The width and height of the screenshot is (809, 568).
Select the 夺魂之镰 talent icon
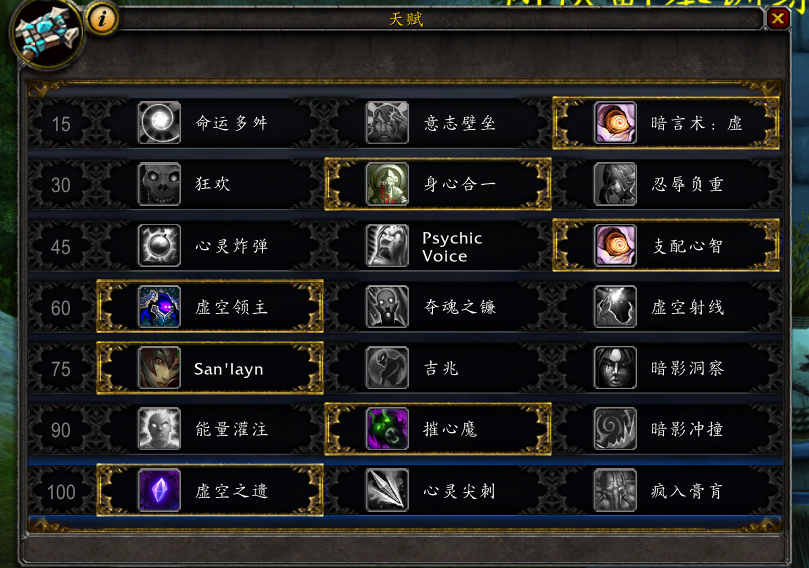(387, 306)
